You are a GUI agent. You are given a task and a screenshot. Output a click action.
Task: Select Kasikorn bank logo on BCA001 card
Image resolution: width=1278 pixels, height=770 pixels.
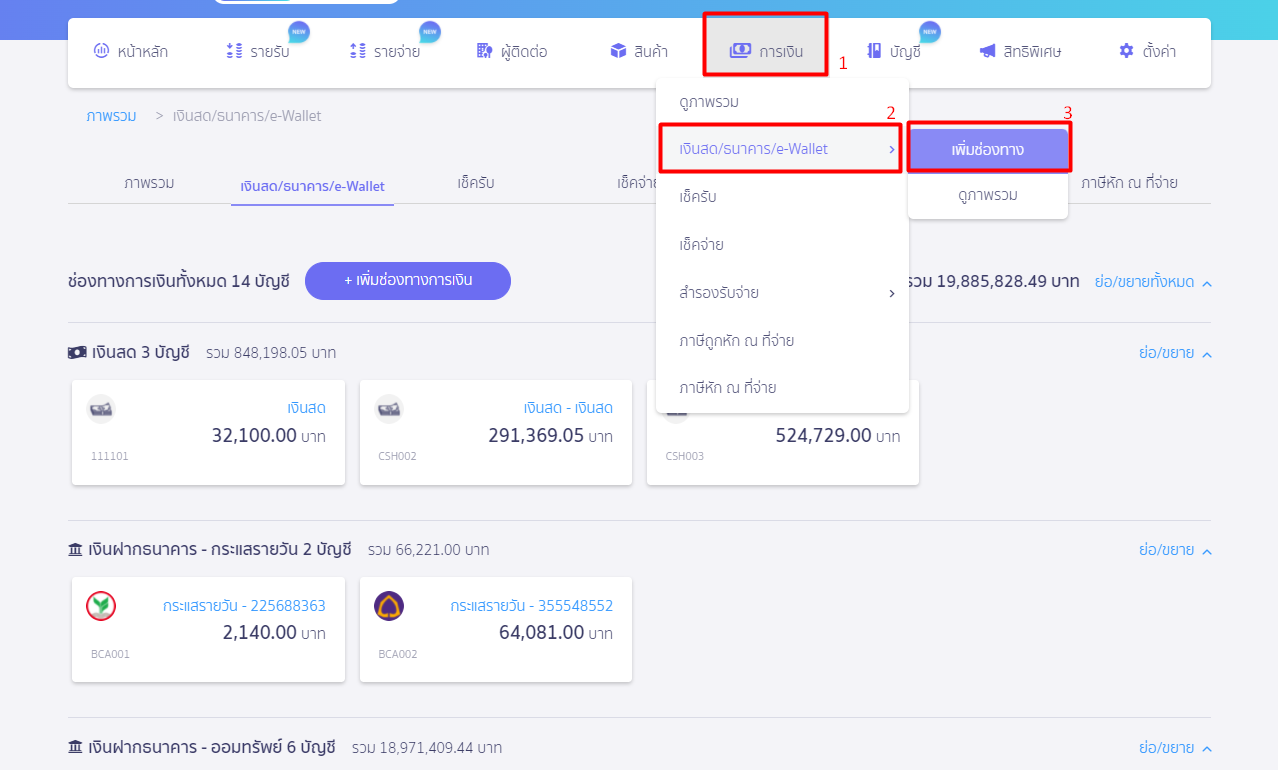pyautogui.click(x=101, y=606)
